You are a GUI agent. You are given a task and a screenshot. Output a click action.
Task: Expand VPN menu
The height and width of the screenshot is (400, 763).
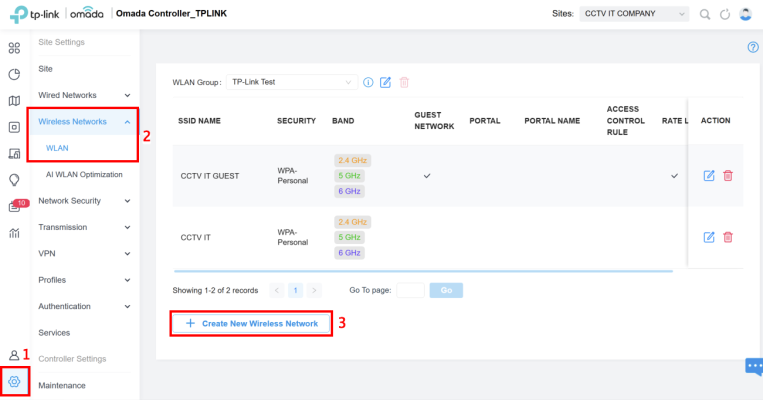(x=84, y=254)
